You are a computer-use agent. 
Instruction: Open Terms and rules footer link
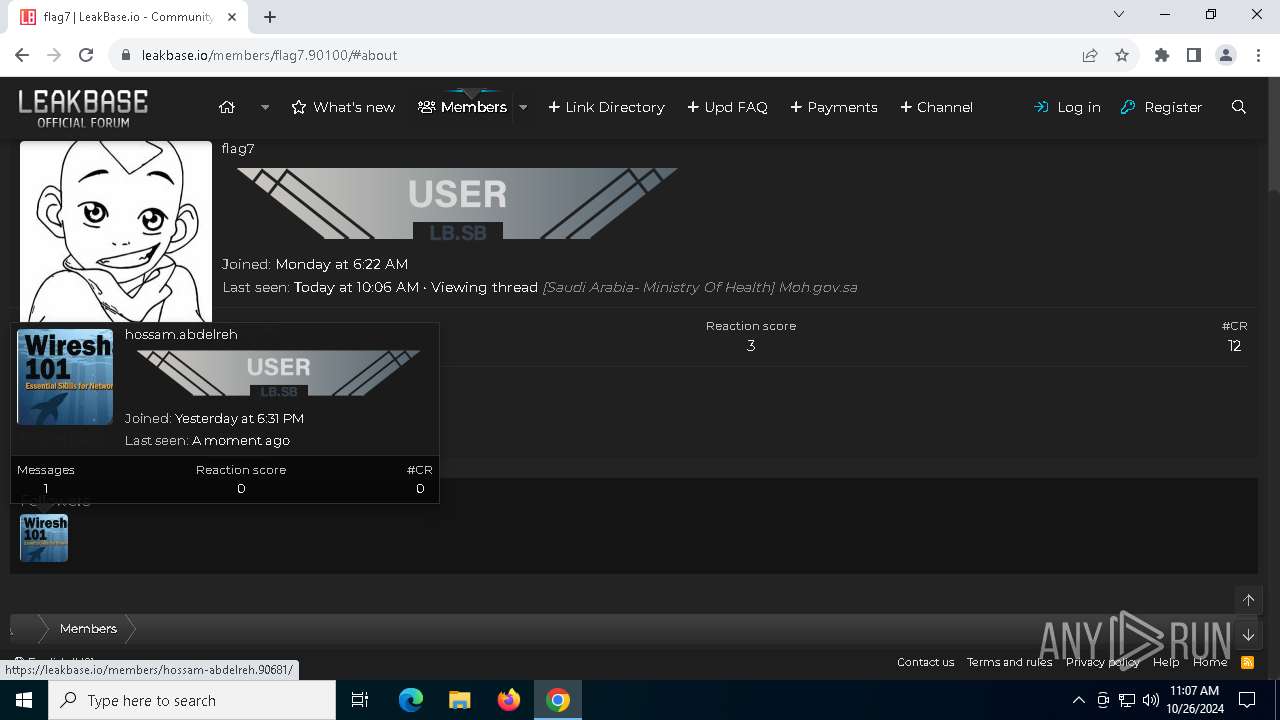click(1009, 662)
